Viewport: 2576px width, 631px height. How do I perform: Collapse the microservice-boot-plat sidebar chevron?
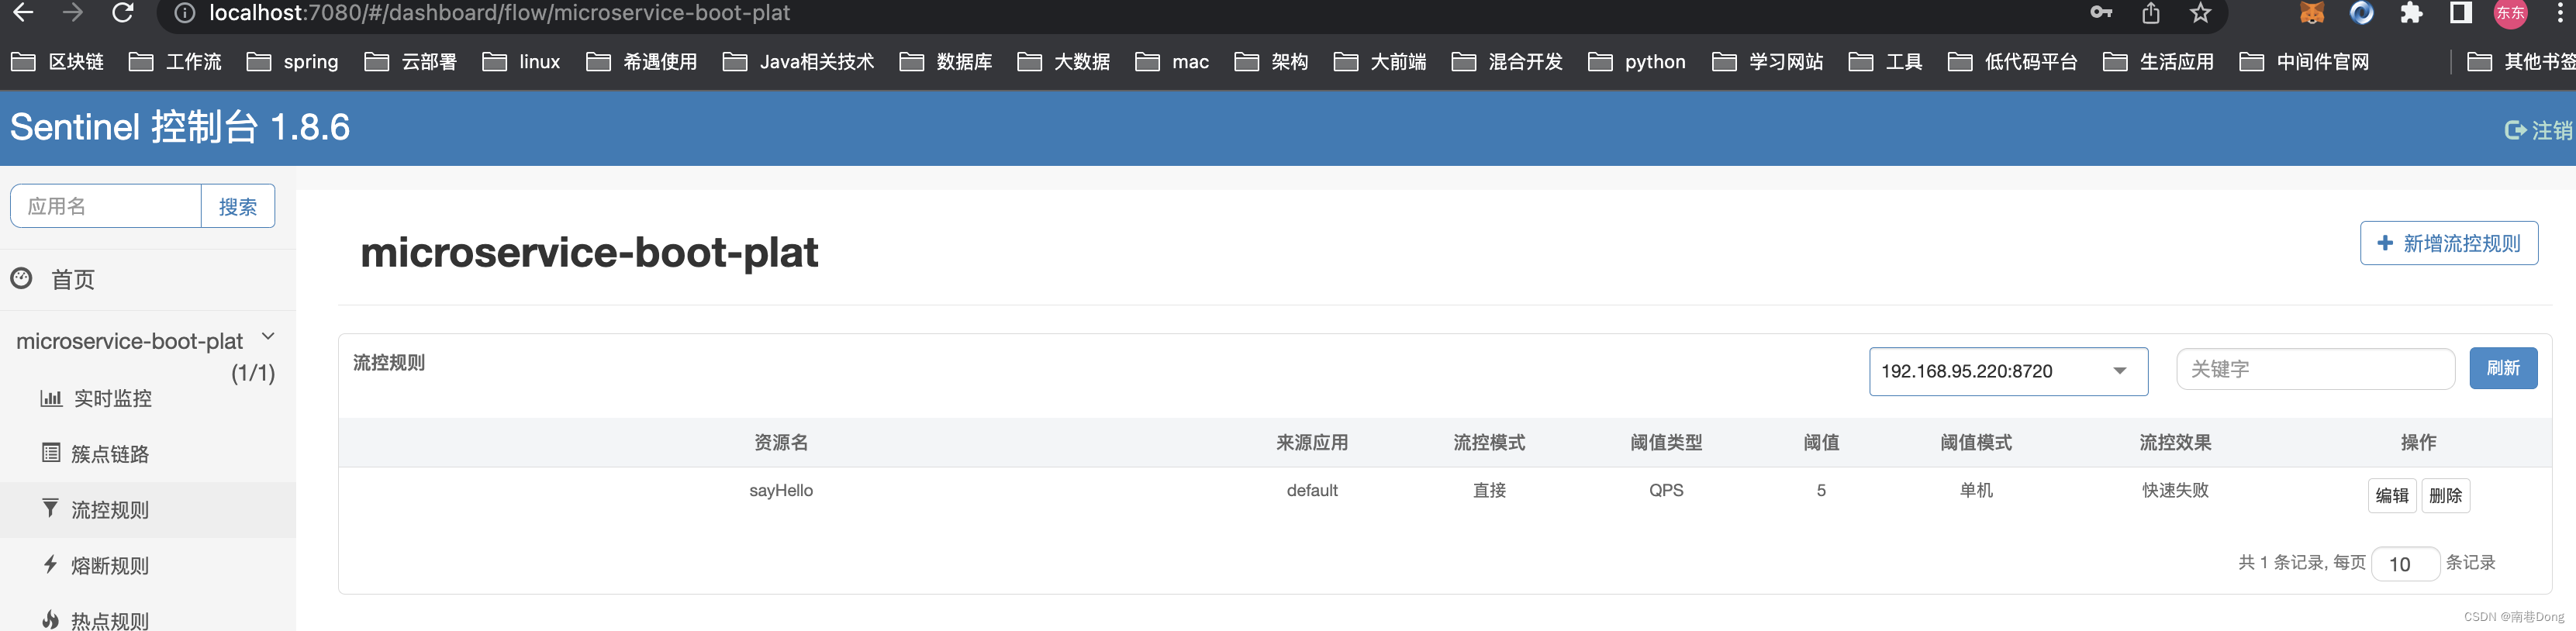[268, 337]
